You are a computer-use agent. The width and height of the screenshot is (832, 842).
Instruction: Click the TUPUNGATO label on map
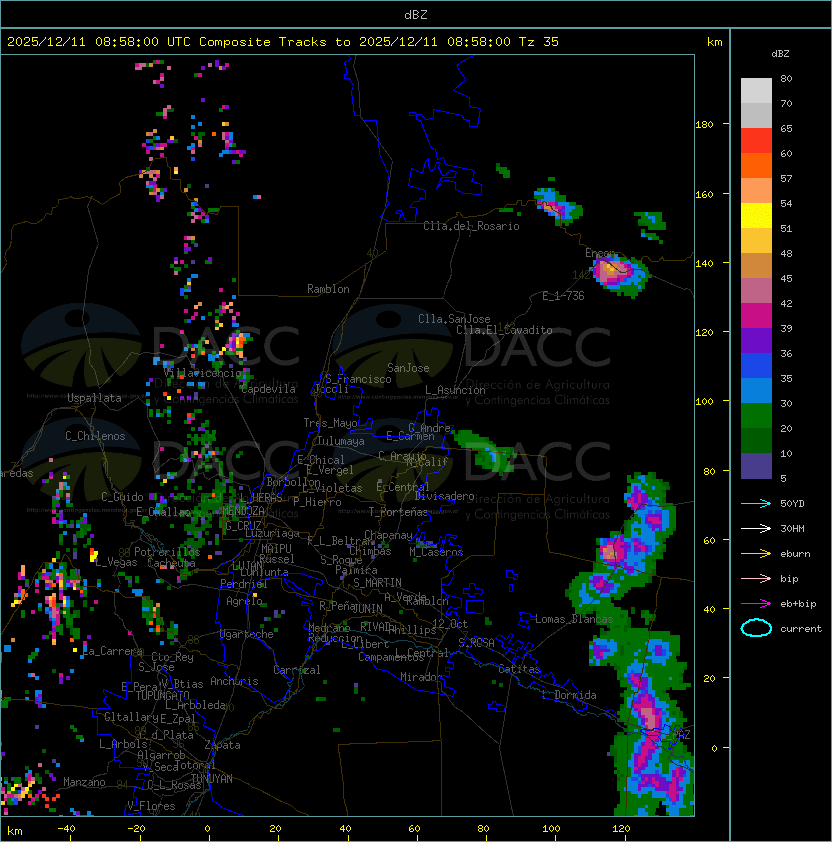(x=162, y=695)
